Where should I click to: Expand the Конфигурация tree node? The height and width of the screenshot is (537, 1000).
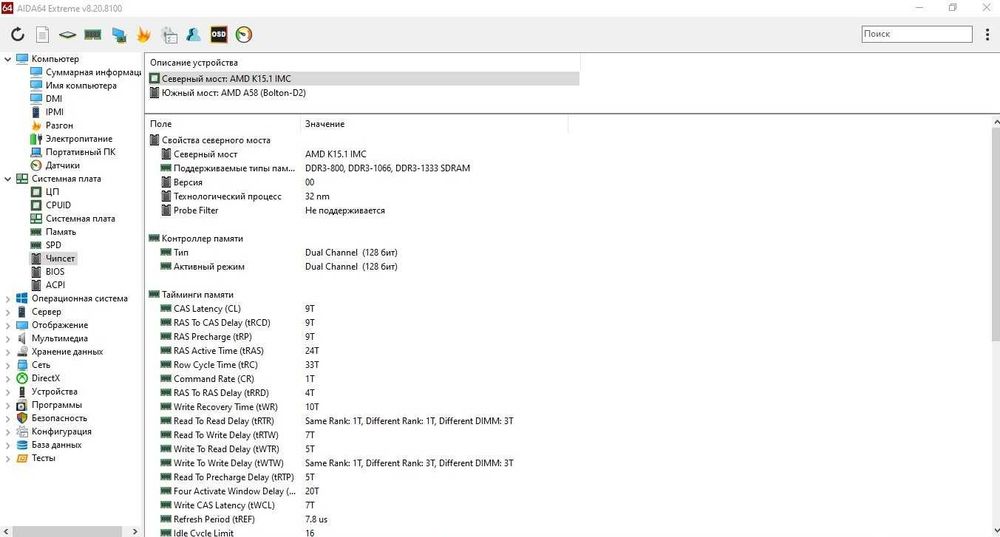click(x=8, y=432)
